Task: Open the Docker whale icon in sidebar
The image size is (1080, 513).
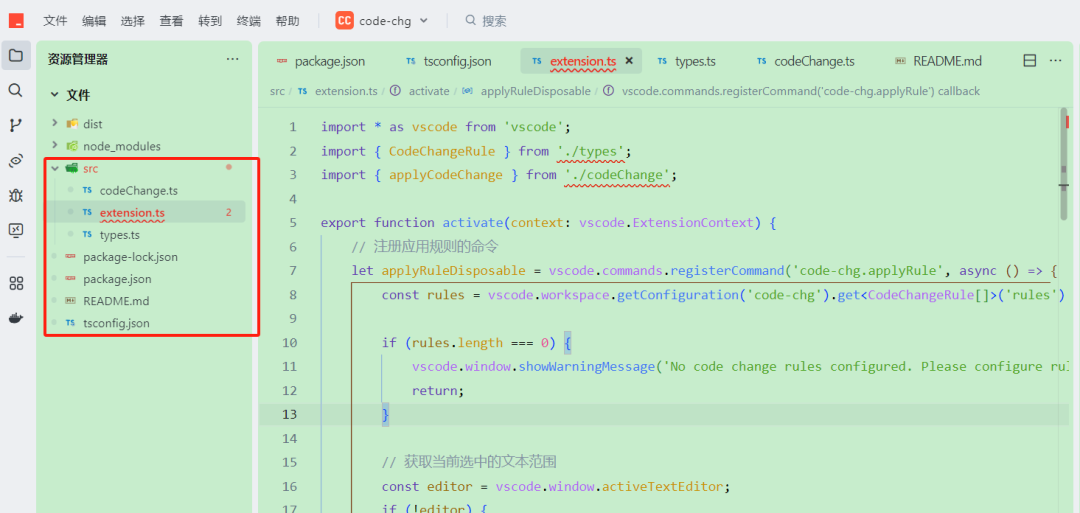Action: [x=16, y=318]
